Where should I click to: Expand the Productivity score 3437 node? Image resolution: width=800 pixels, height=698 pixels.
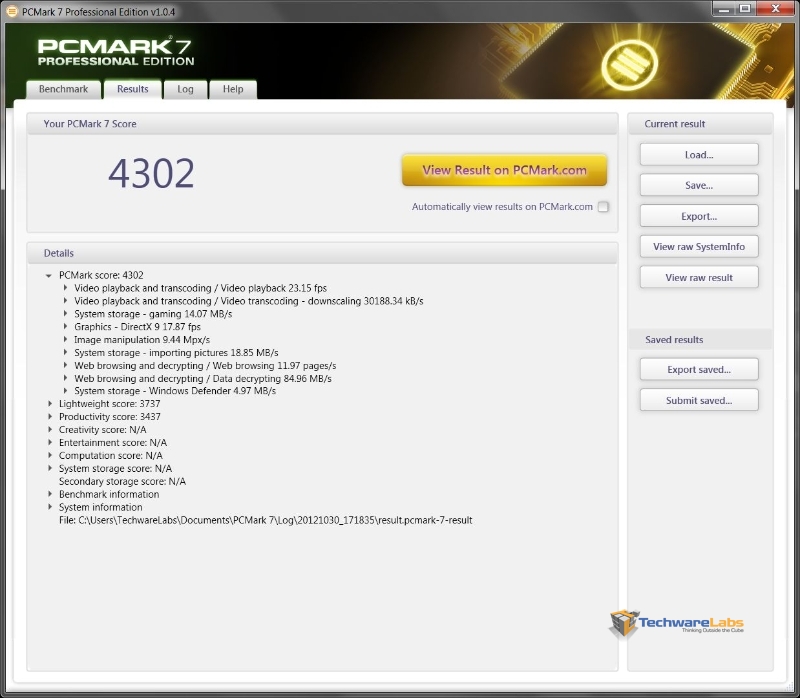50,416
